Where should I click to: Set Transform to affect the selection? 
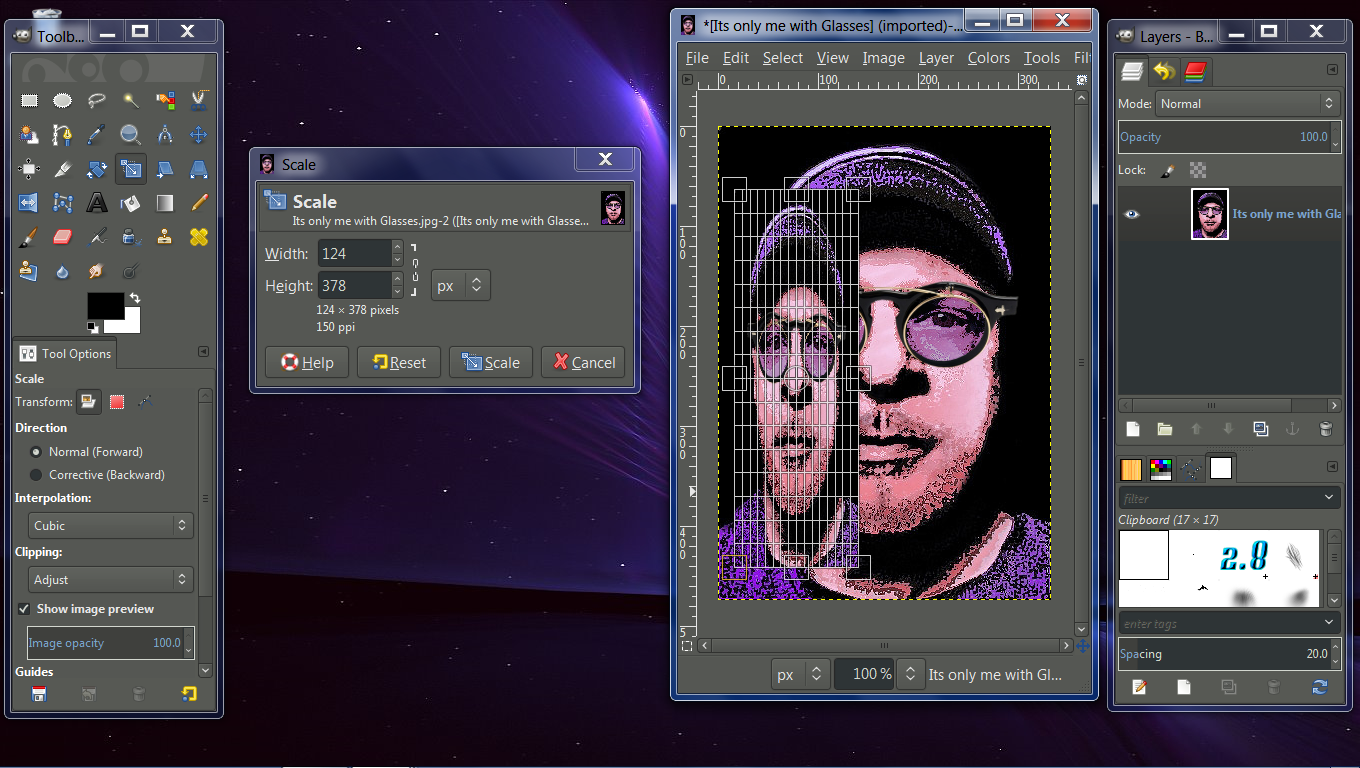pos(117,402)
